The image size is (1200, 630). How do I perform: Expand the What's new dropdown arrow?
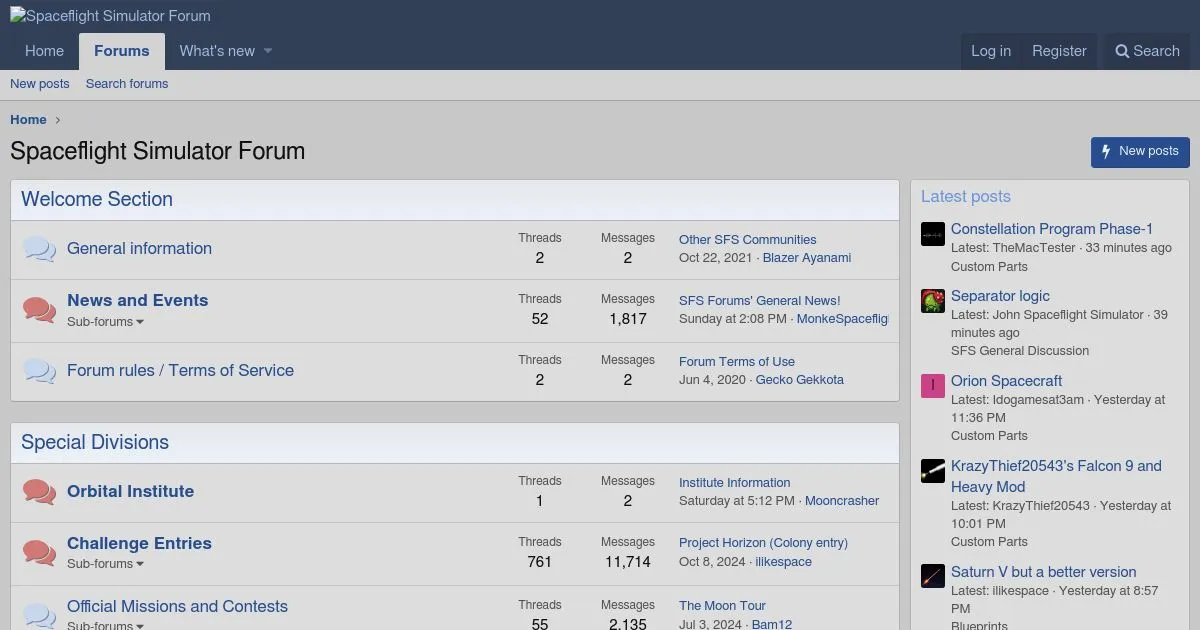(x=268, y=51)
